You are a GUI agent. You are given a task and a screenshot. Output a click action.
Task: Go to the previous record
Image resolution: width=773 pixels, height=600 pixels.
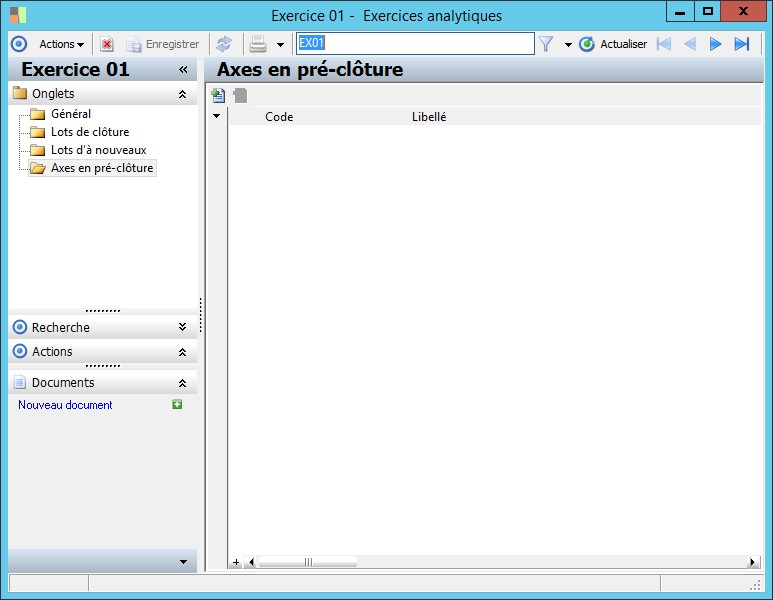[690, 44]
